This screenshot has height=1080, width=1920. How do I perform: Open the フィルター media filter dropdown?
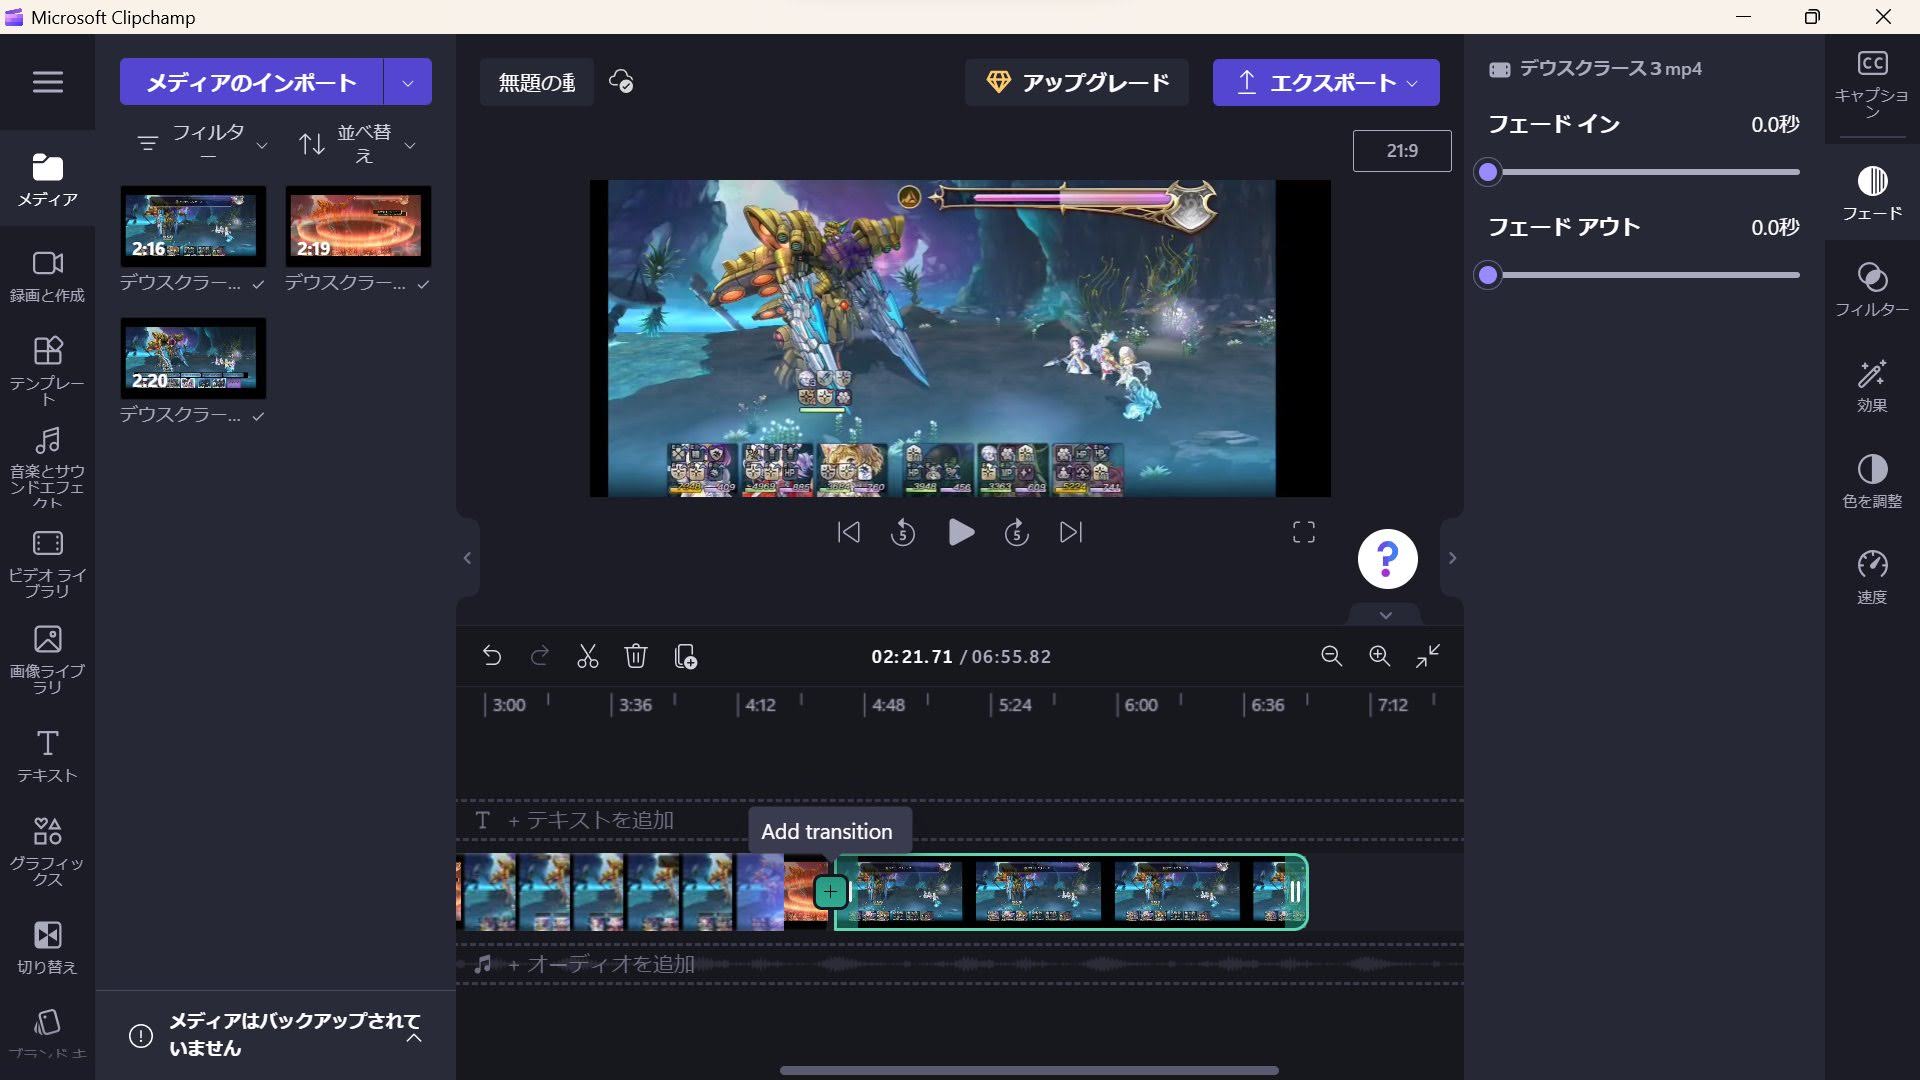(x=203, y=144)
